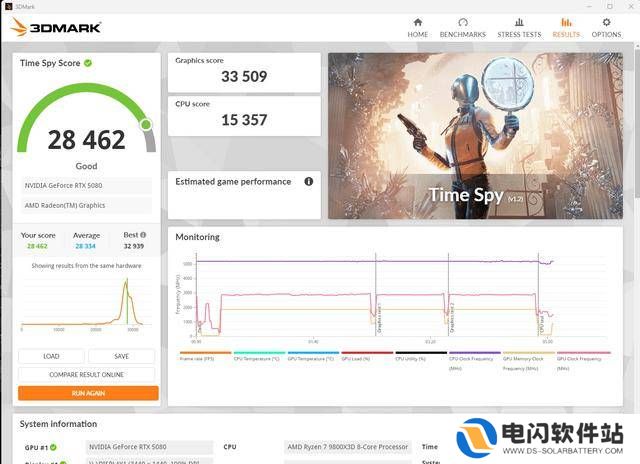Toggle Frame rate (FPS) legend item

click(205, 356)
